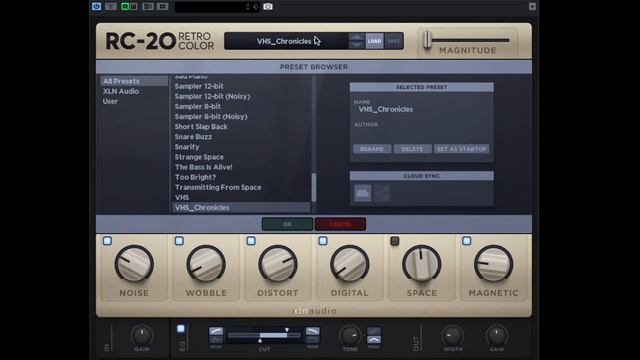The width and height of the screenshot is (640, 360).
Task: Select the high cut filter curve icon
Action: [313, 331]
